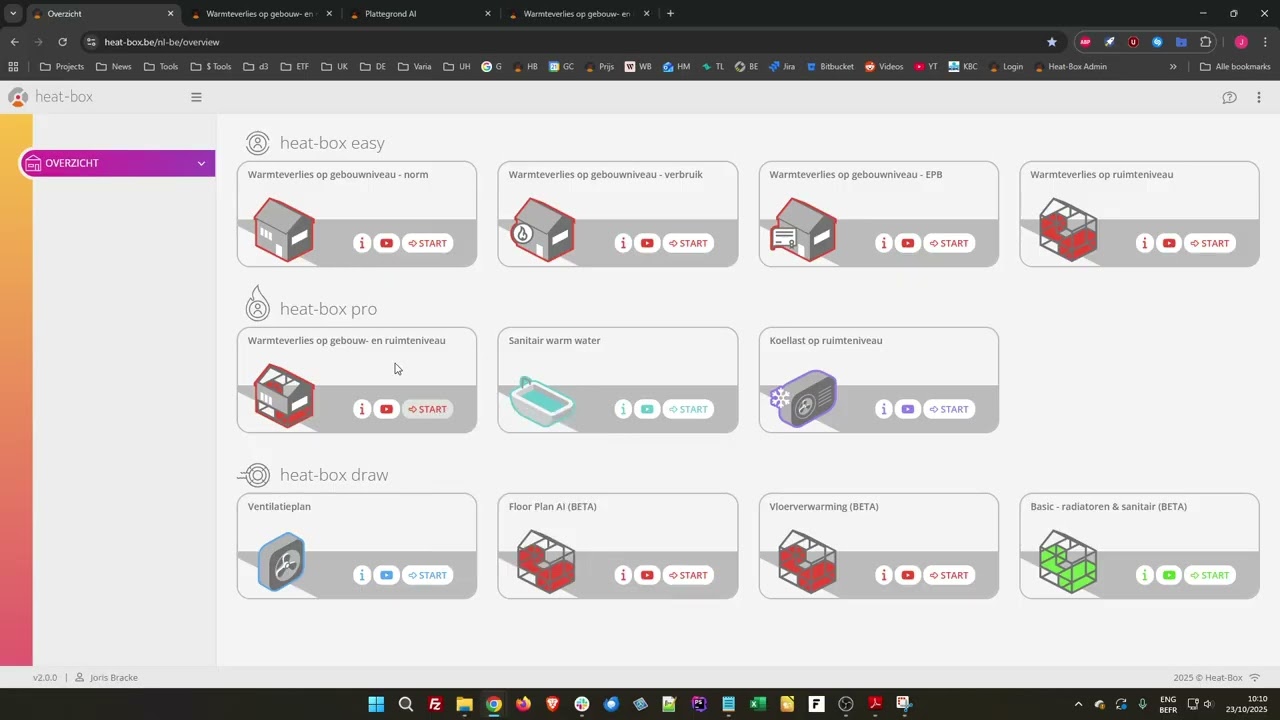Start Warmteverlies op gebouwniveau - verbruik

pos(688,243)
